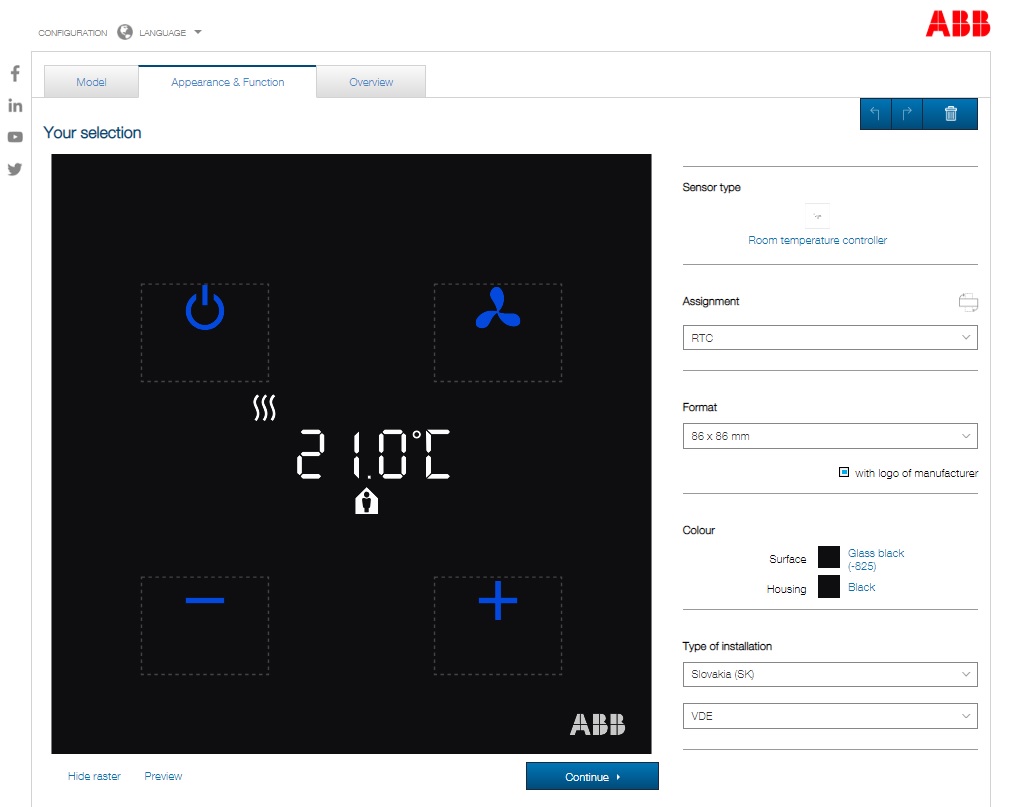Hide the raster grid
Screen dimensions: 1018x807
pos(94,776)
